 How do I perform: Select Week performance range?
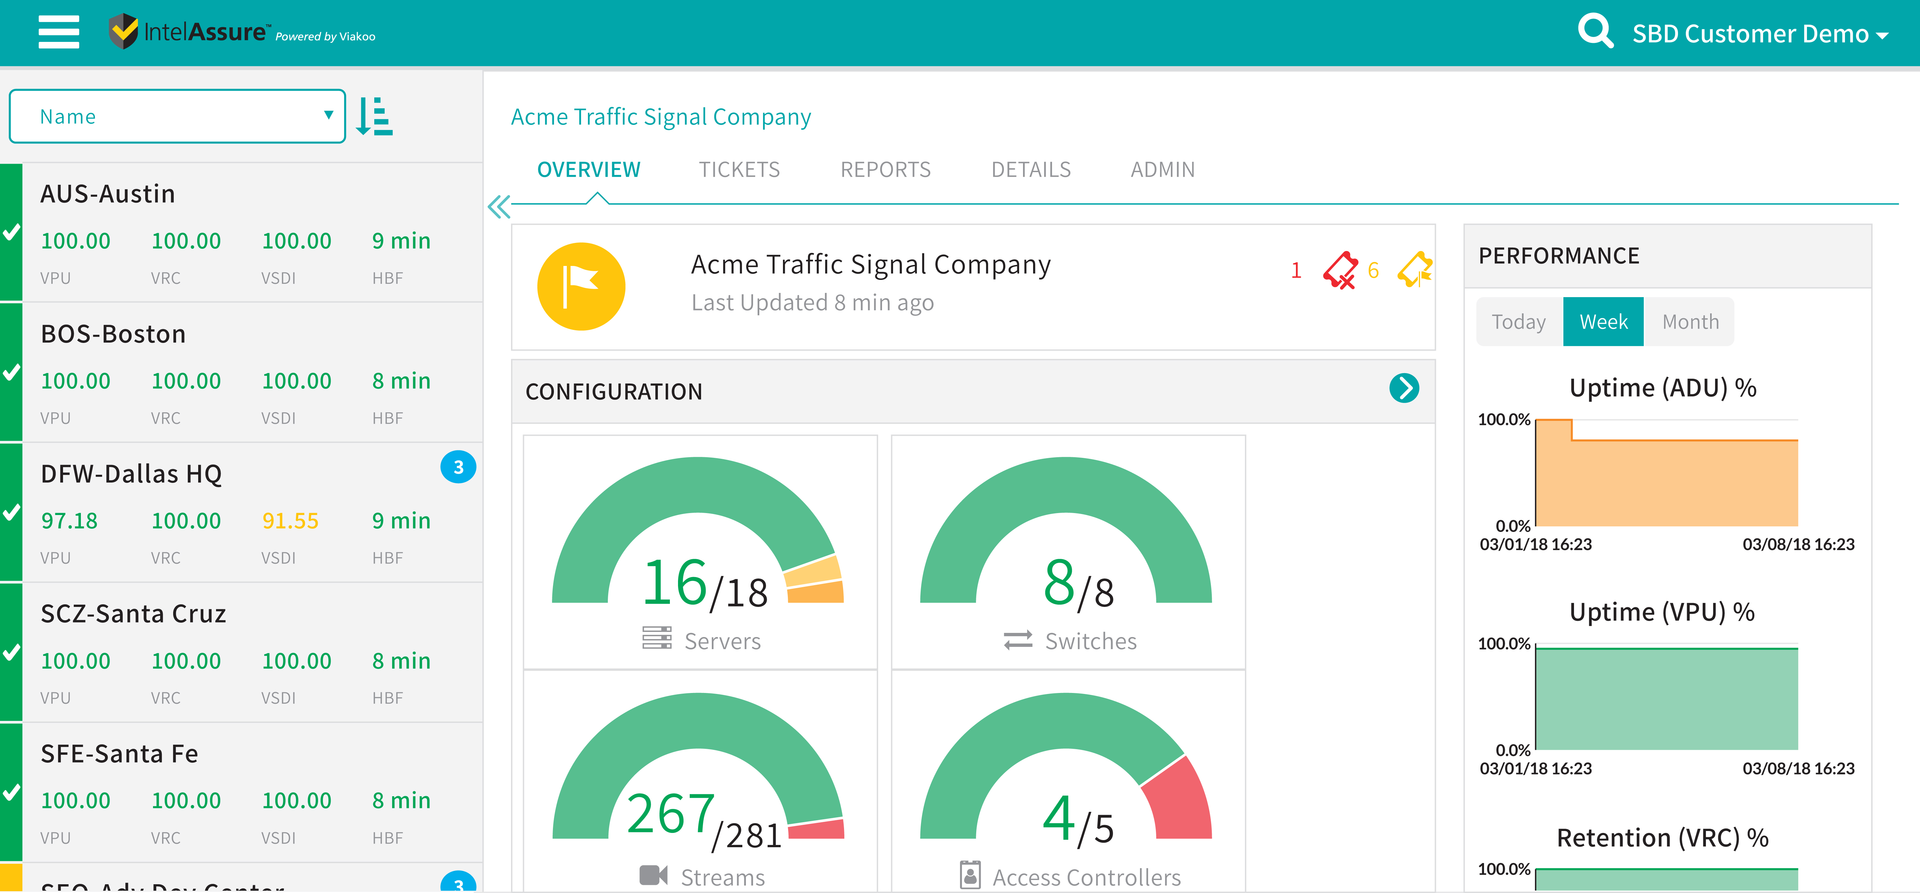click(x=1603, y=322)
